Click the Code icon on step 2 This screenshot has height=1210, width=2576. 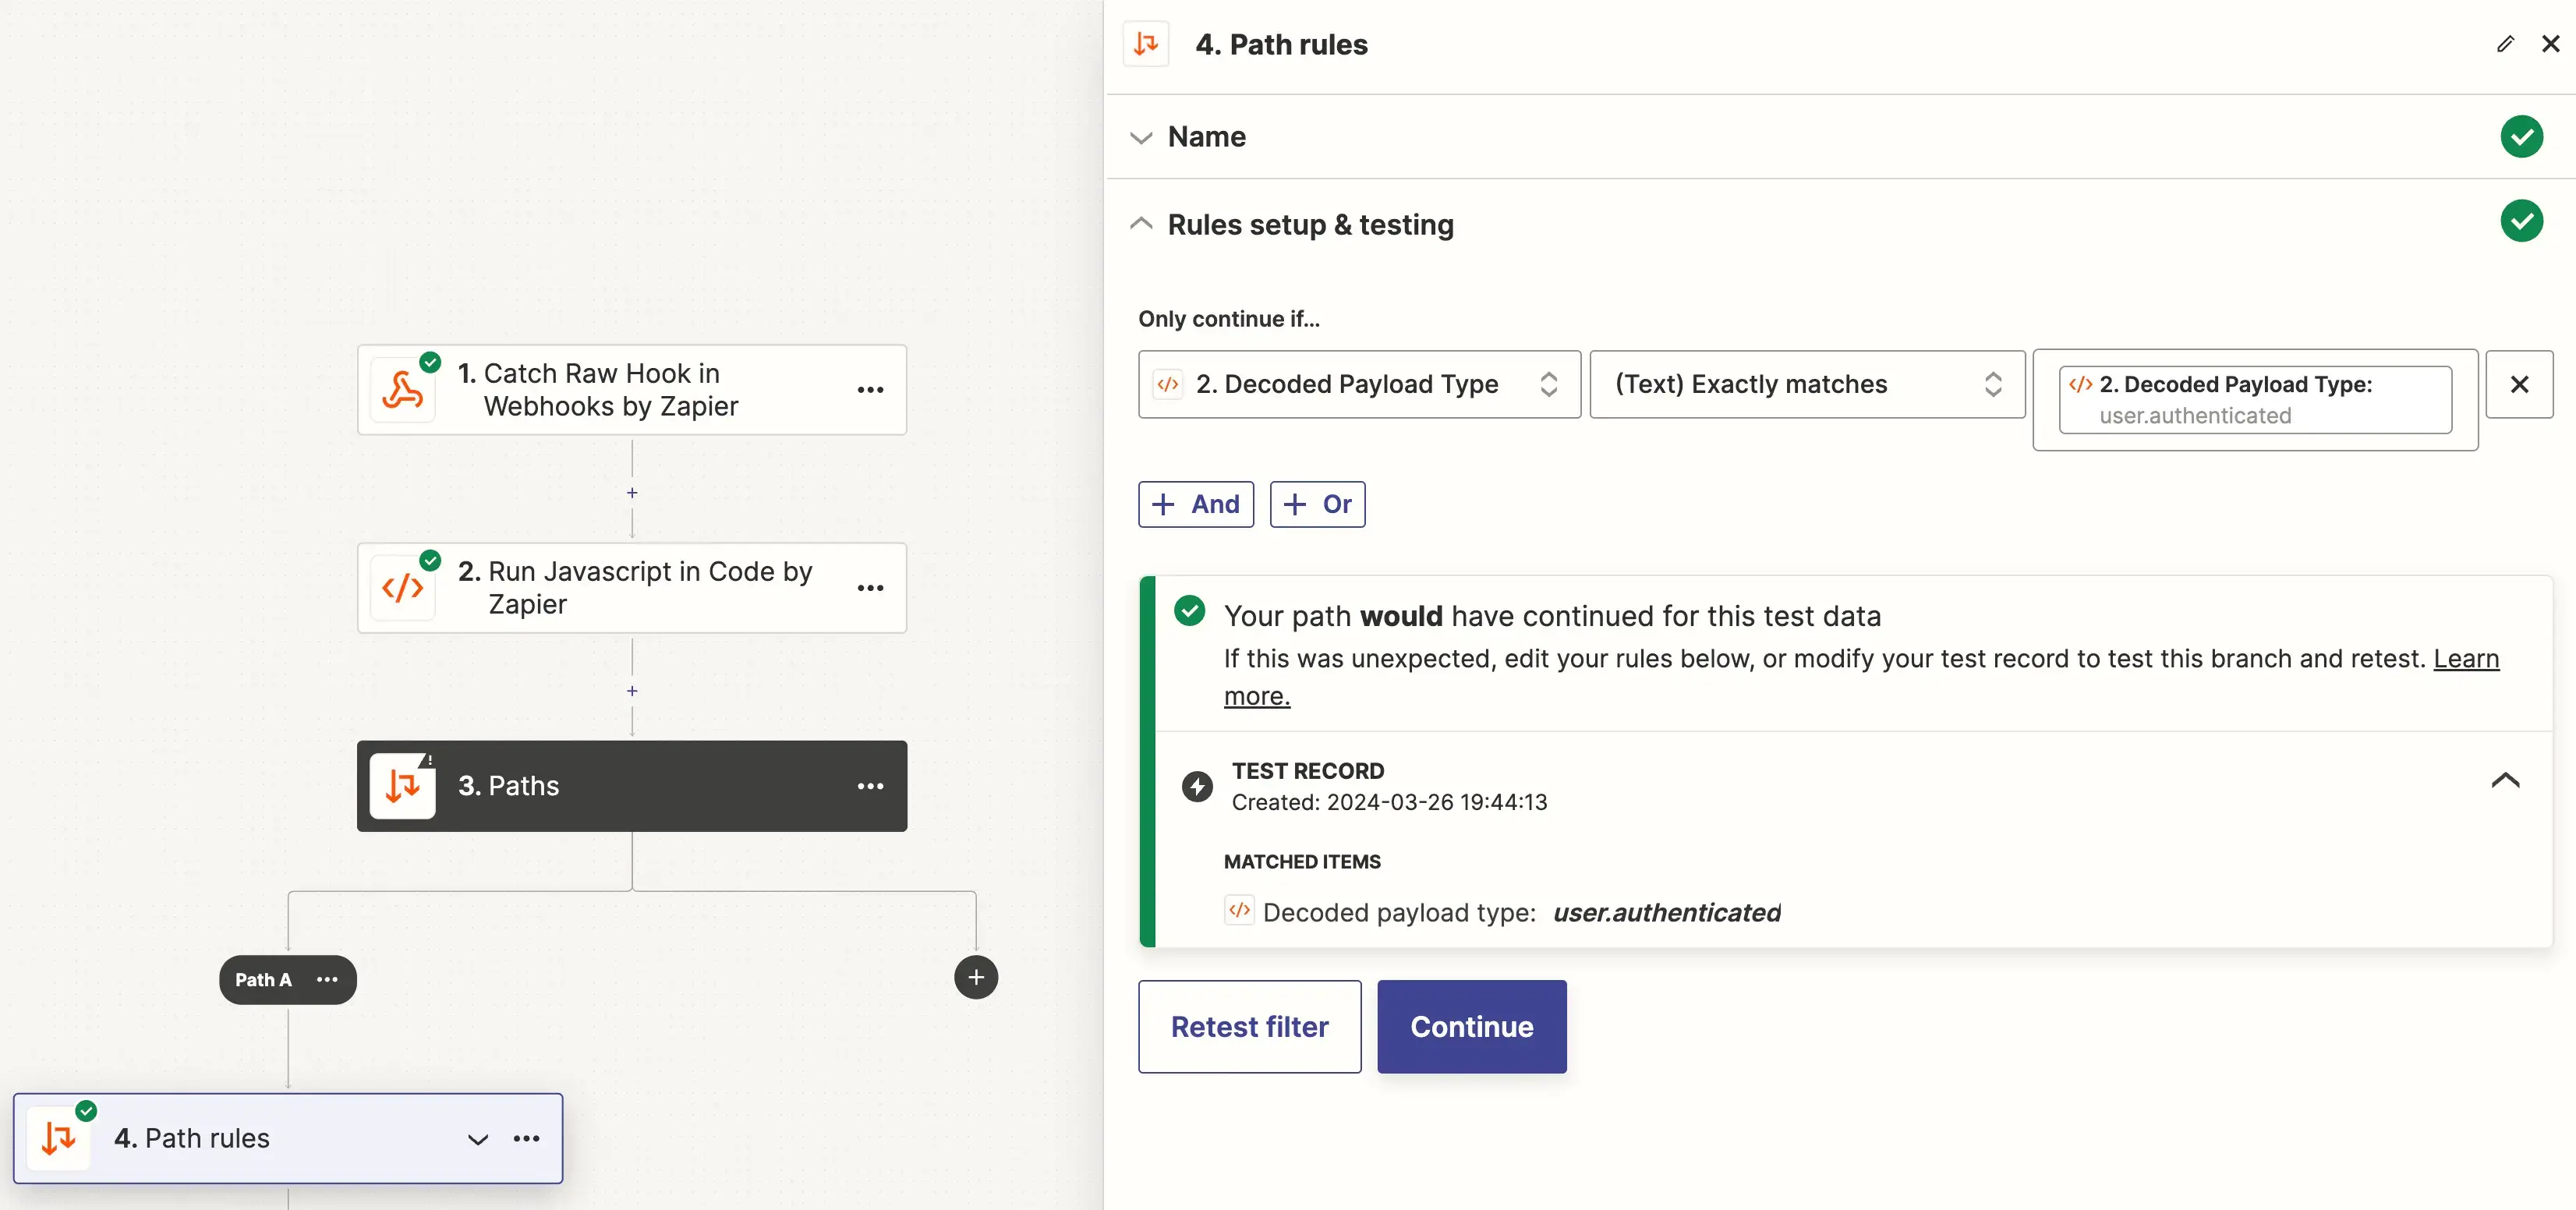pyautogui.click(x=403, y=588)
